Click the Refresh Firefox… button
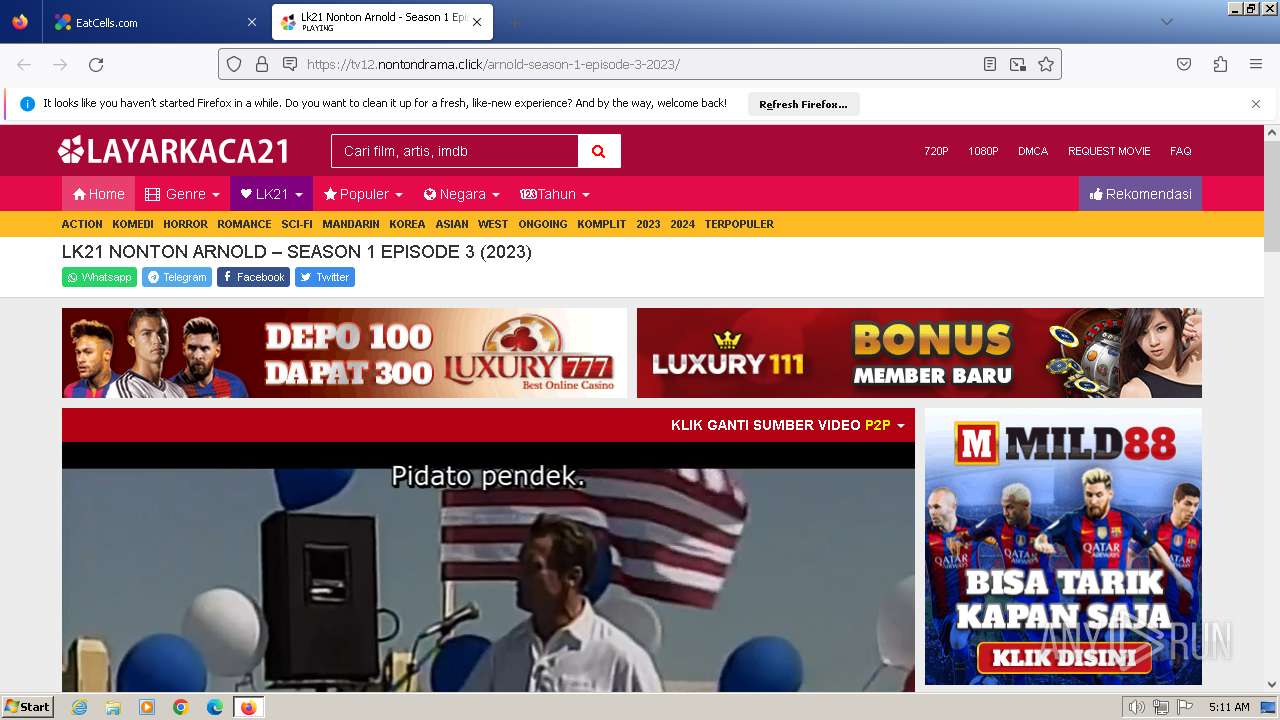The height and width of the screenshot is (720, 1280). pos(803,104)
